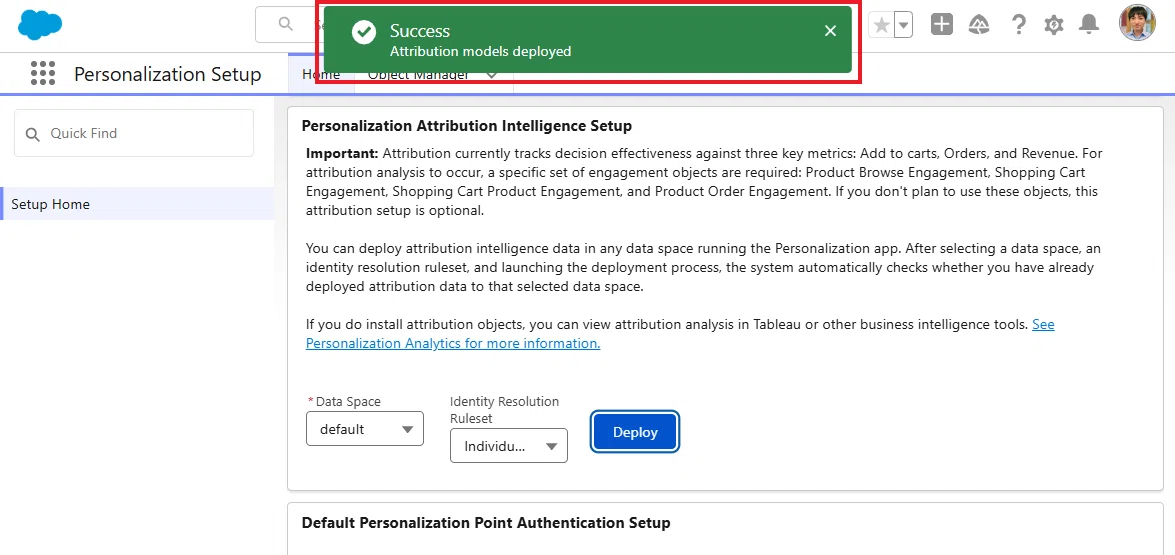Click the Deploy button
Viewport: 1175px width, 555px height.
pyautogui.click(x=635, y=432)
